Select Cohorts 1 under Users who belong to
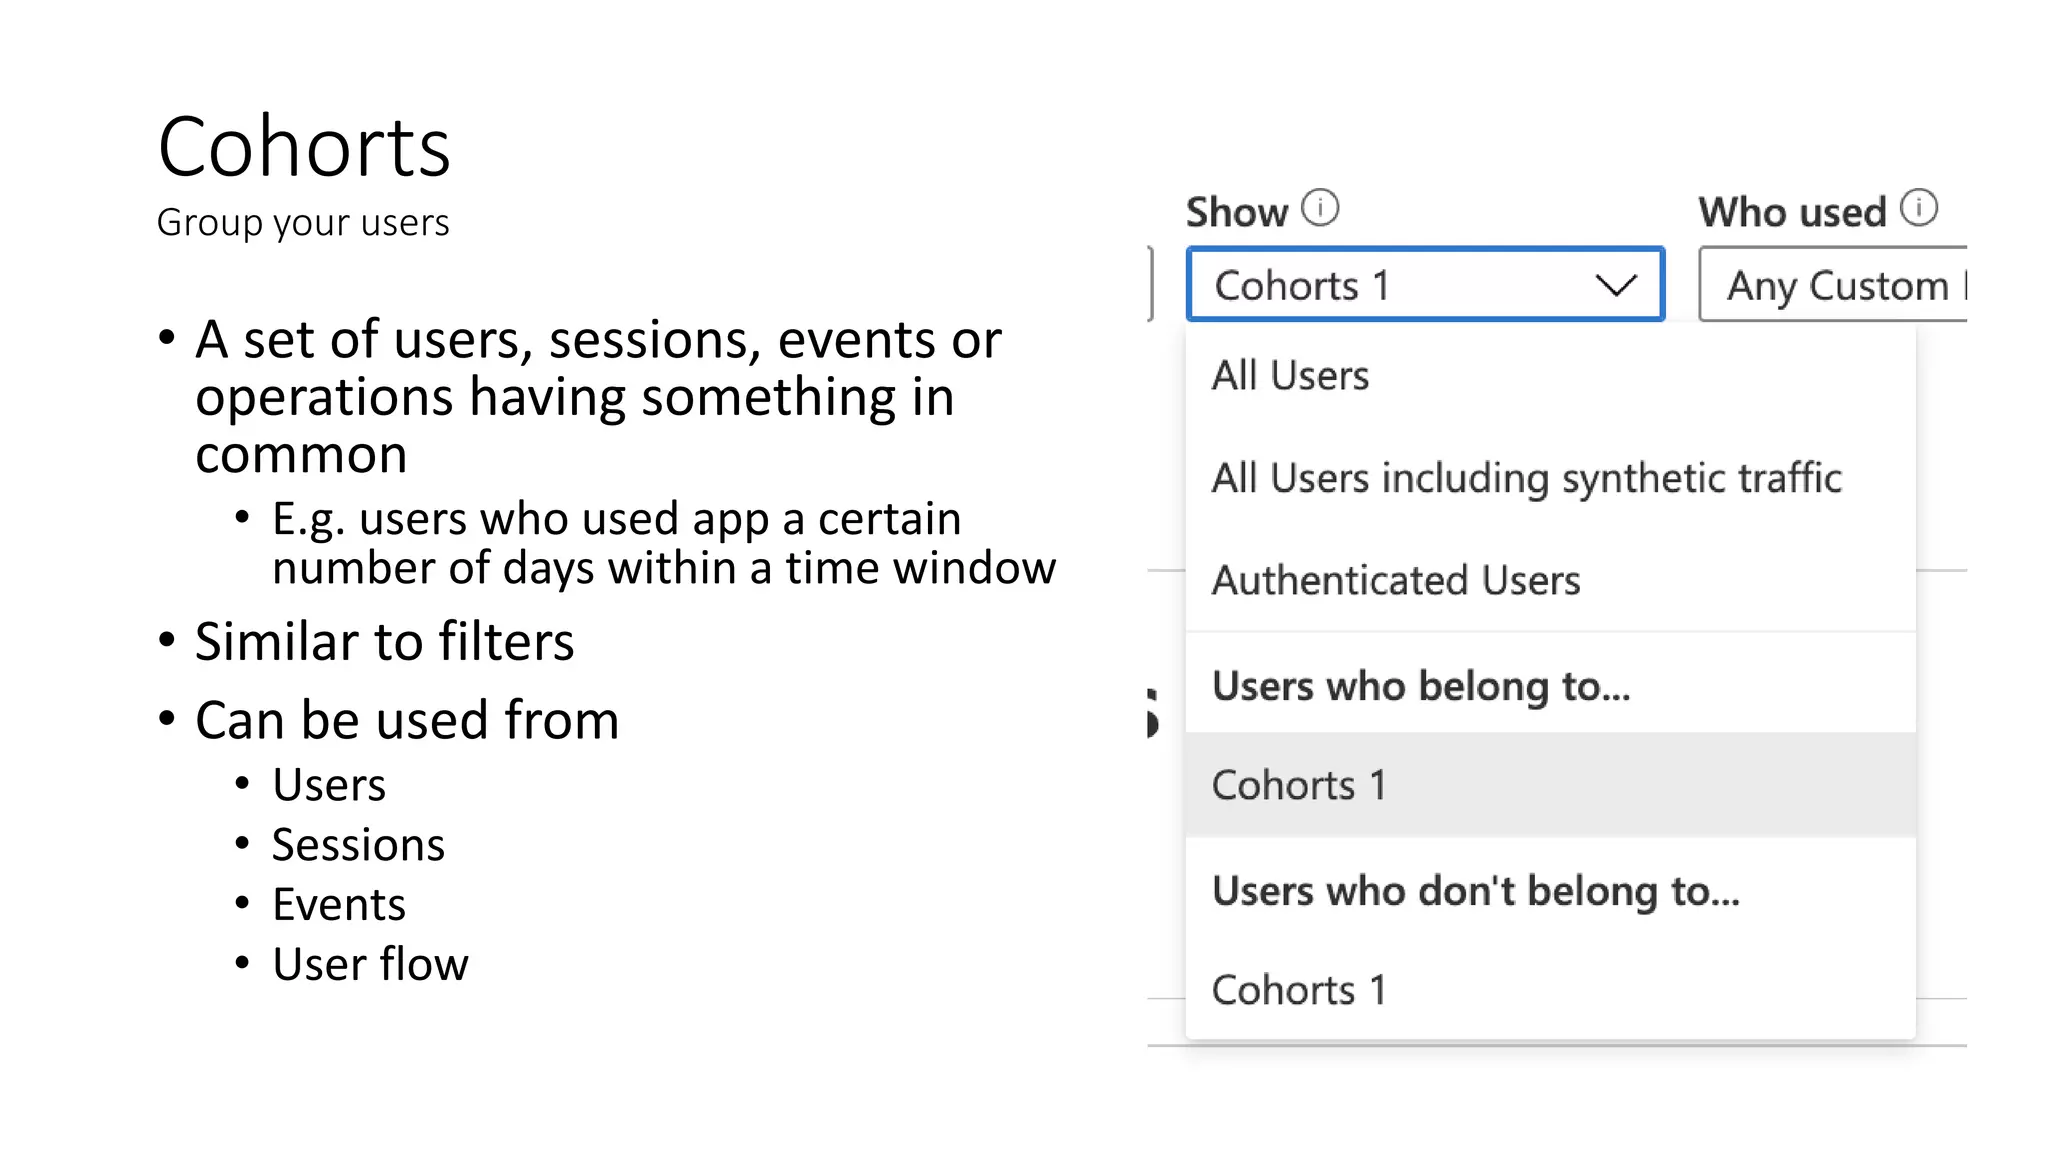This screenshot has height=1152, width=2048. (x=1550, y=785)
